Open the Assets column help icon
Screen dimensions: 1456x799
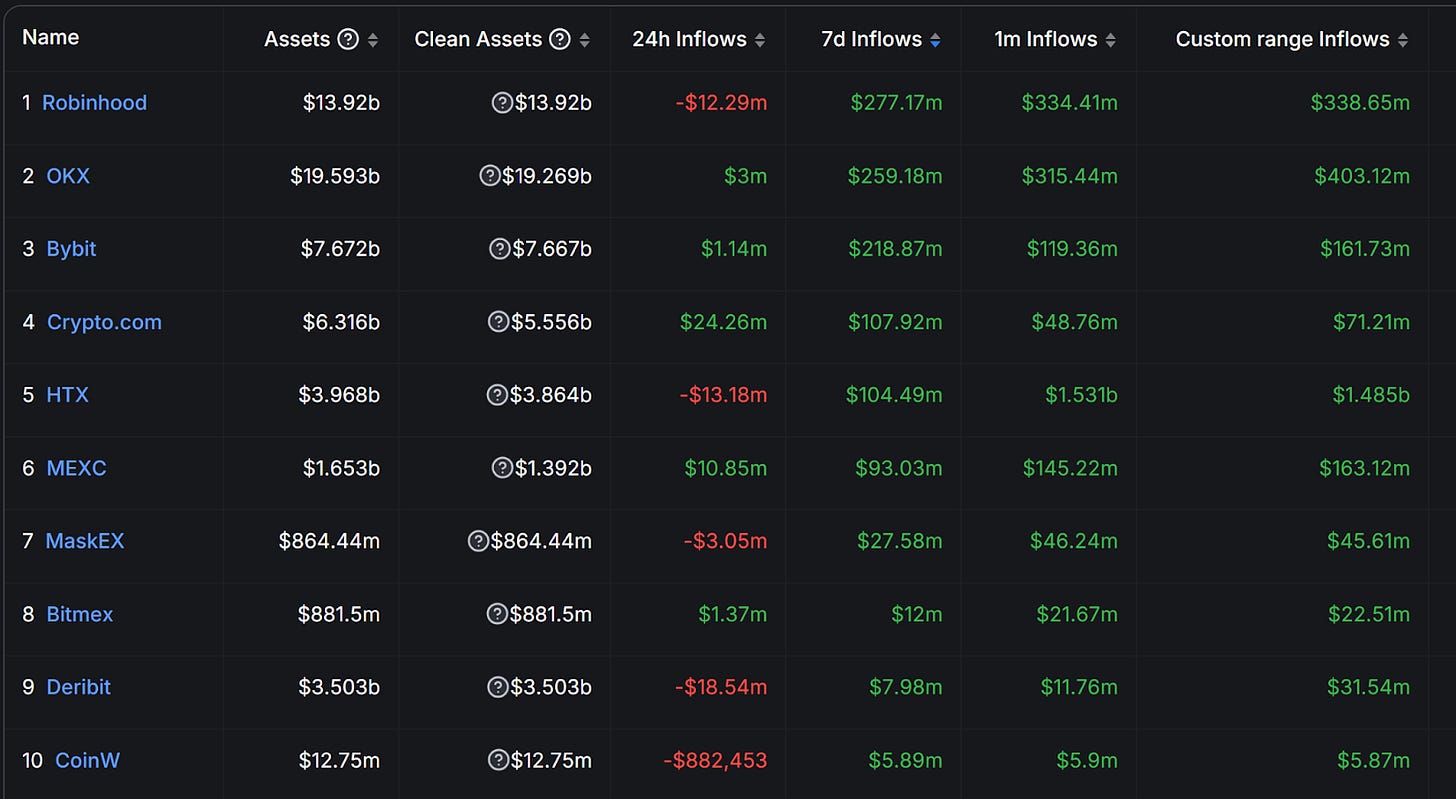[348, 39]
